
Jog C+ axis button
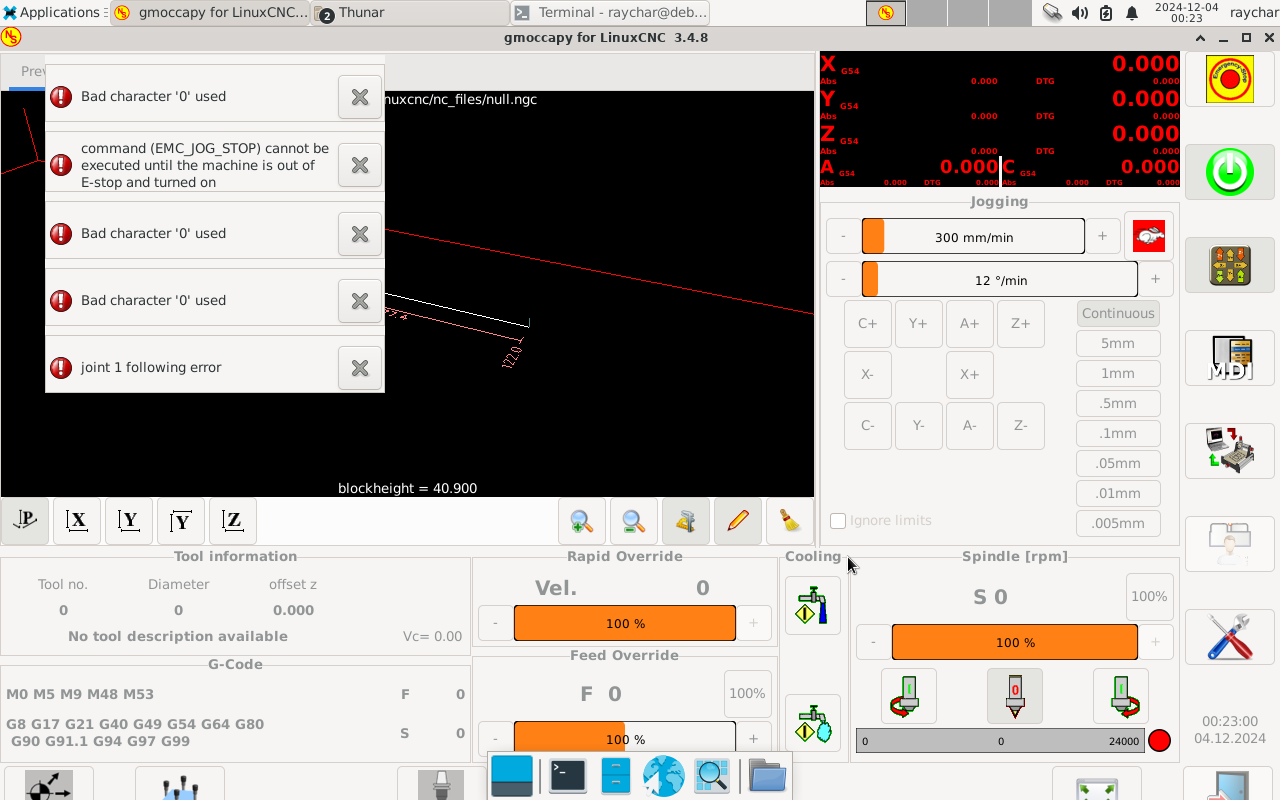coord(868,323)
